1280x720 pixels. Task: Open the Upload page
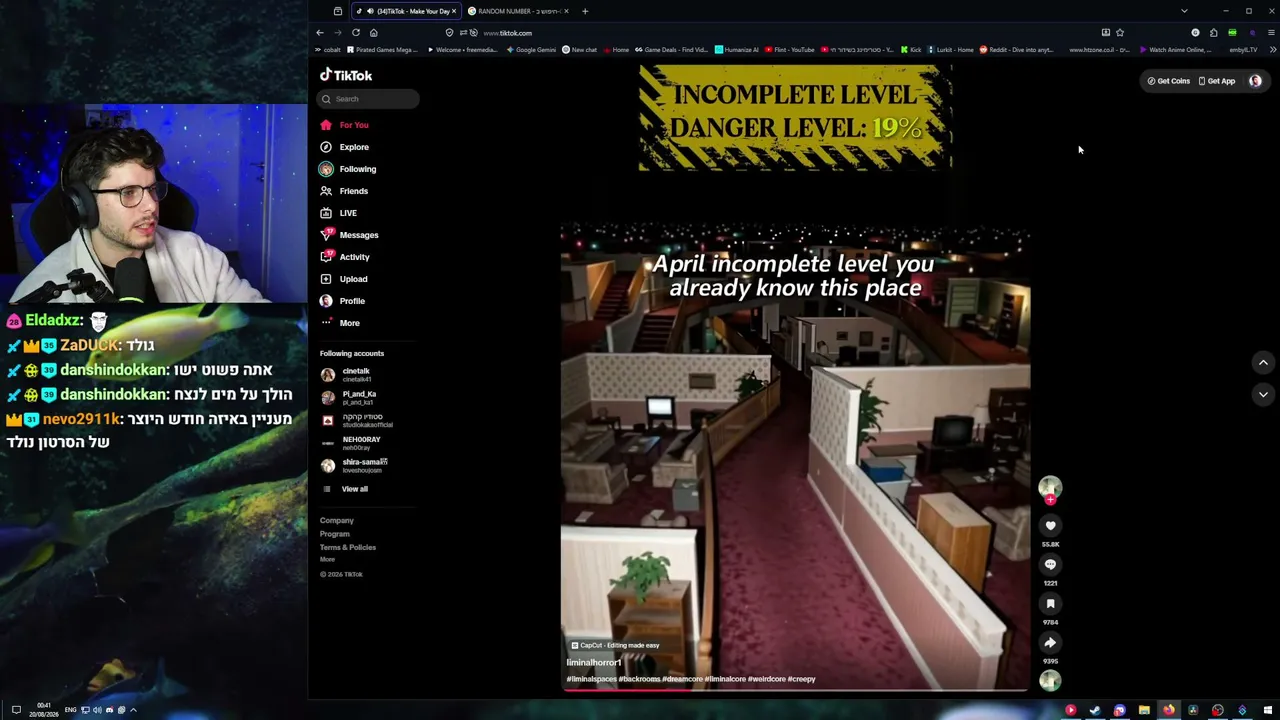[x=344, y=279]
